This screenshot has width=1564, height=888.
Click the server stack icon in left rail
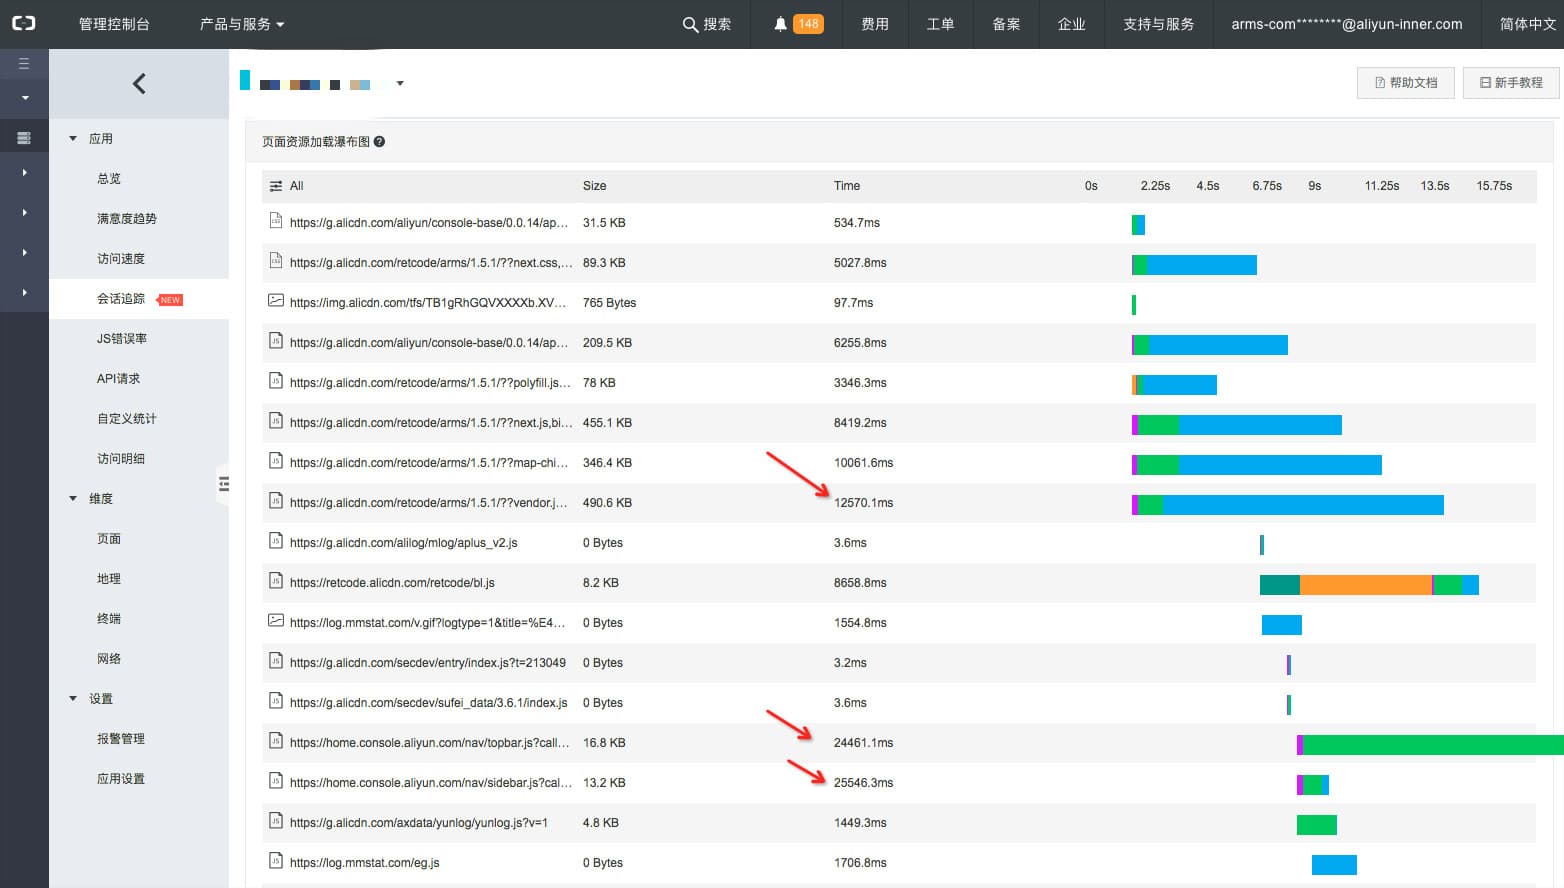pos(24,138)
